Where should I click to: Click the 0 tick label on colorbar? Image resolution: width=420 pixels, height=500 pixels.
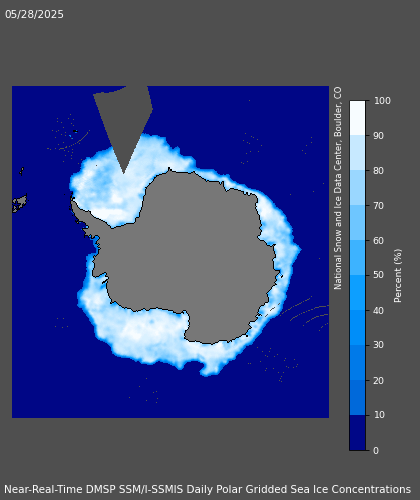376,450
